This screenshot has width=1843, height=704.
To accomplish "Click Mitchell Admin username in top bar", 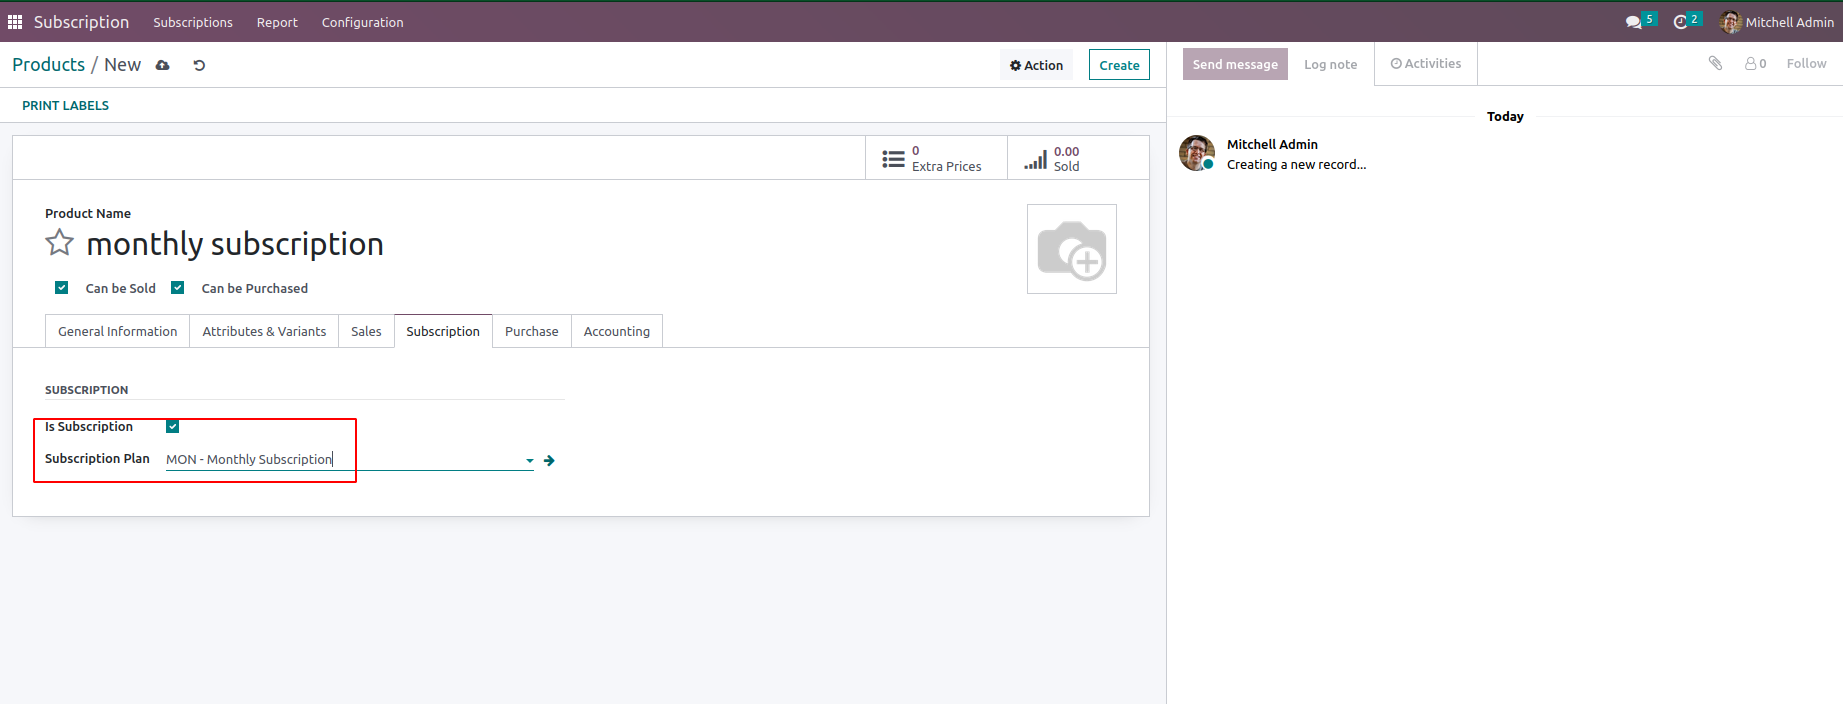I will [1790, 22].
